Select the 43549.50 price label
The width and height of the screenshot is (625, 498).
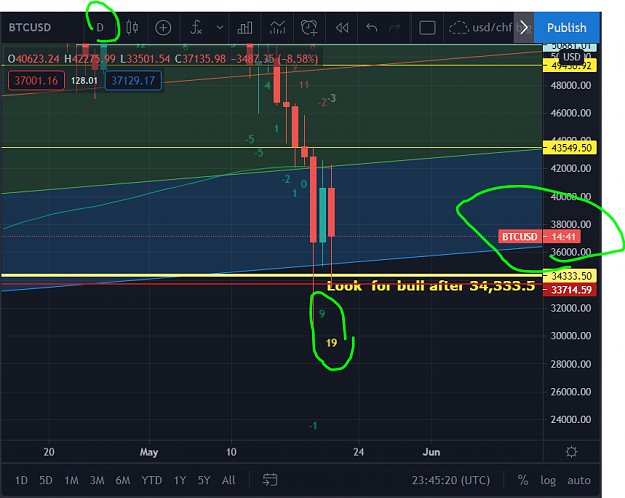pos(570,148)
